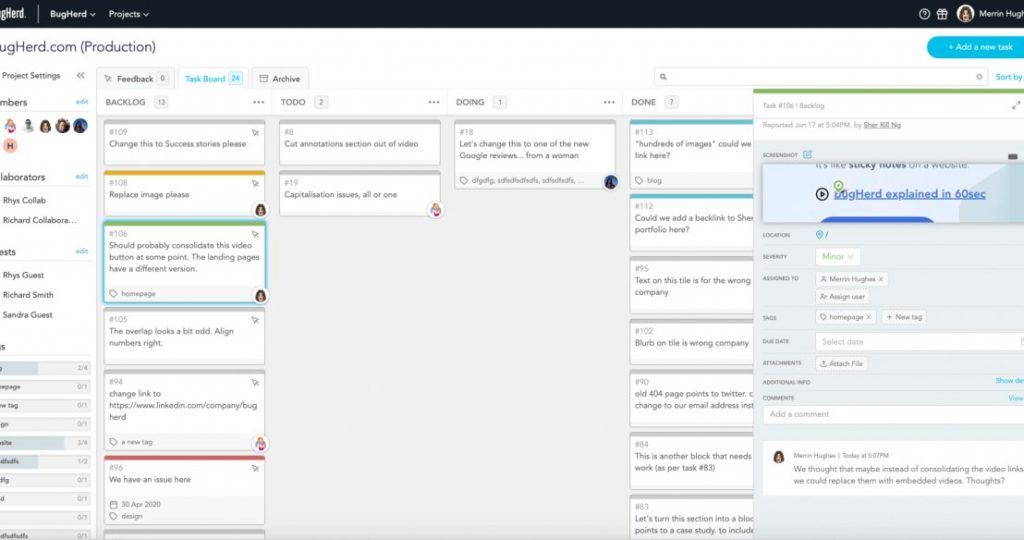
Task: Open BugHerd explained in 60sec link
Action: 910,194
